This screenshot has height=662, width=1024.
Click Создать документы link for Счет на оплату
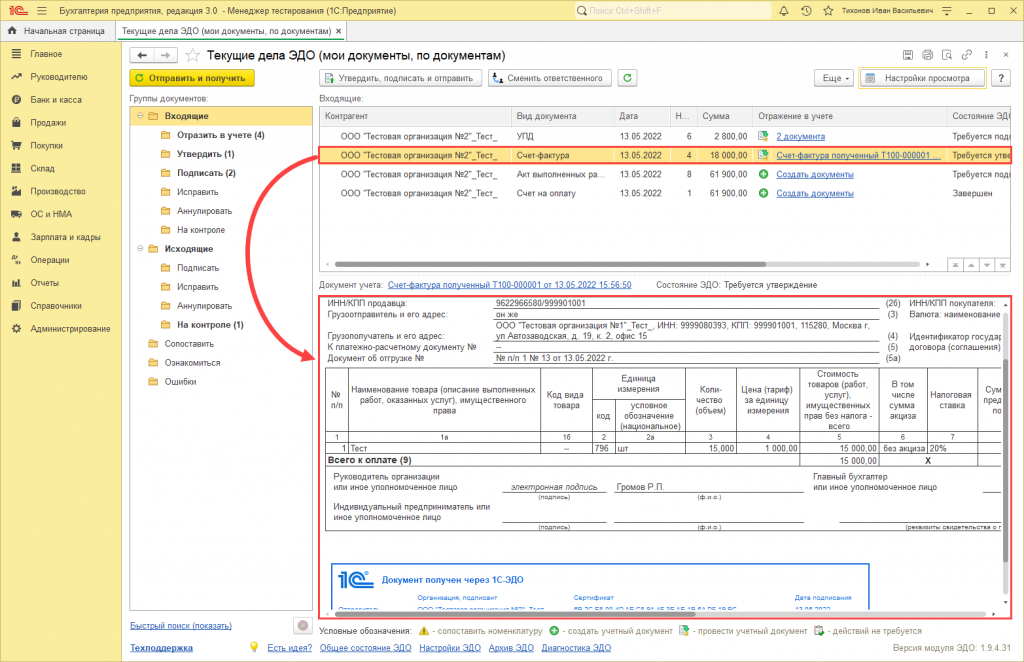pyautogui.click(x=815, y=193)
